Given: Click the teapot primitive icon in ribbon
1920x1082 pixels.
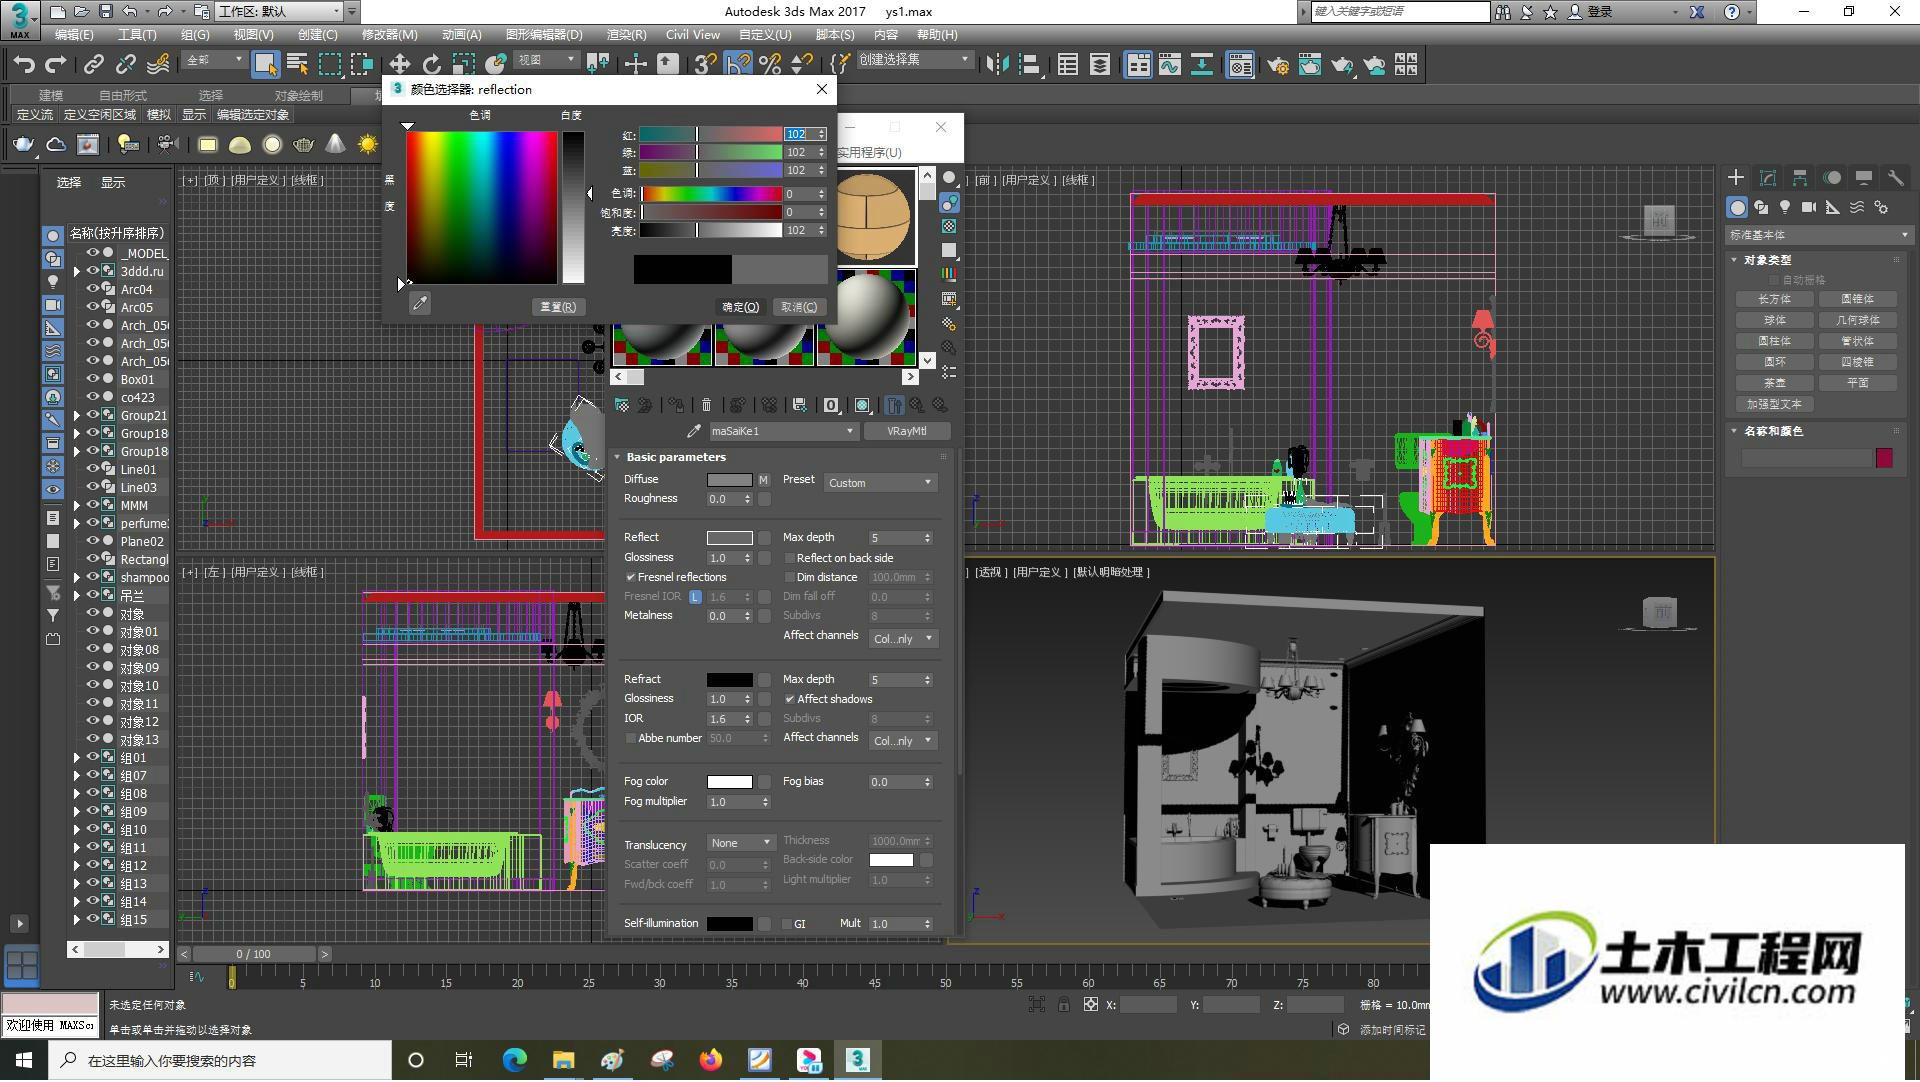Looking at the screenshot, I should pos(22,145).
